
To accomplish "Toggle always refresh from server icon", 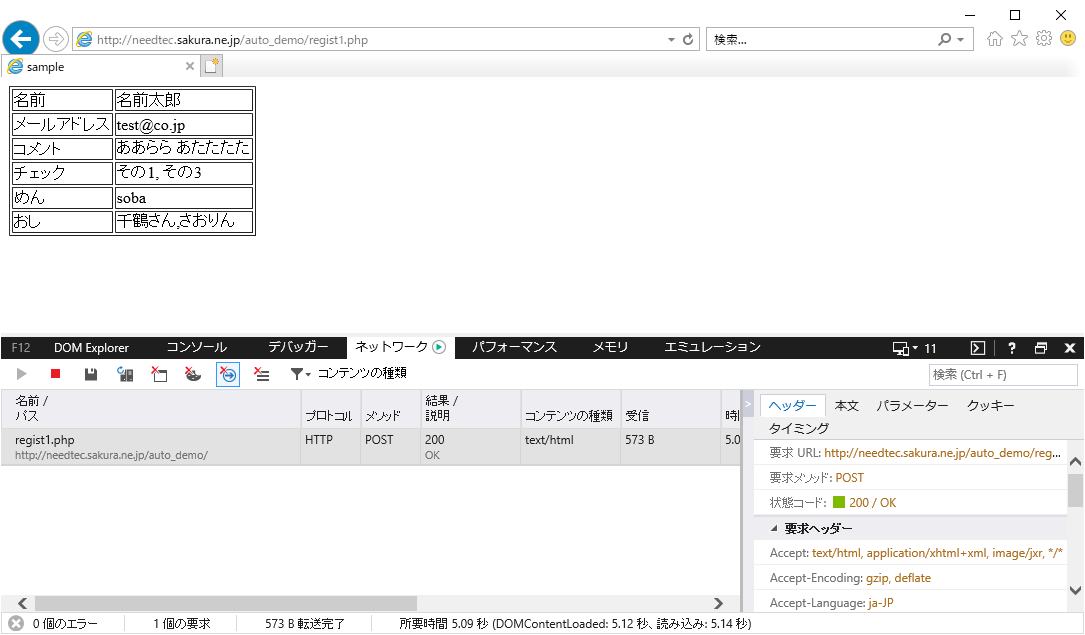I will (125, 374).
